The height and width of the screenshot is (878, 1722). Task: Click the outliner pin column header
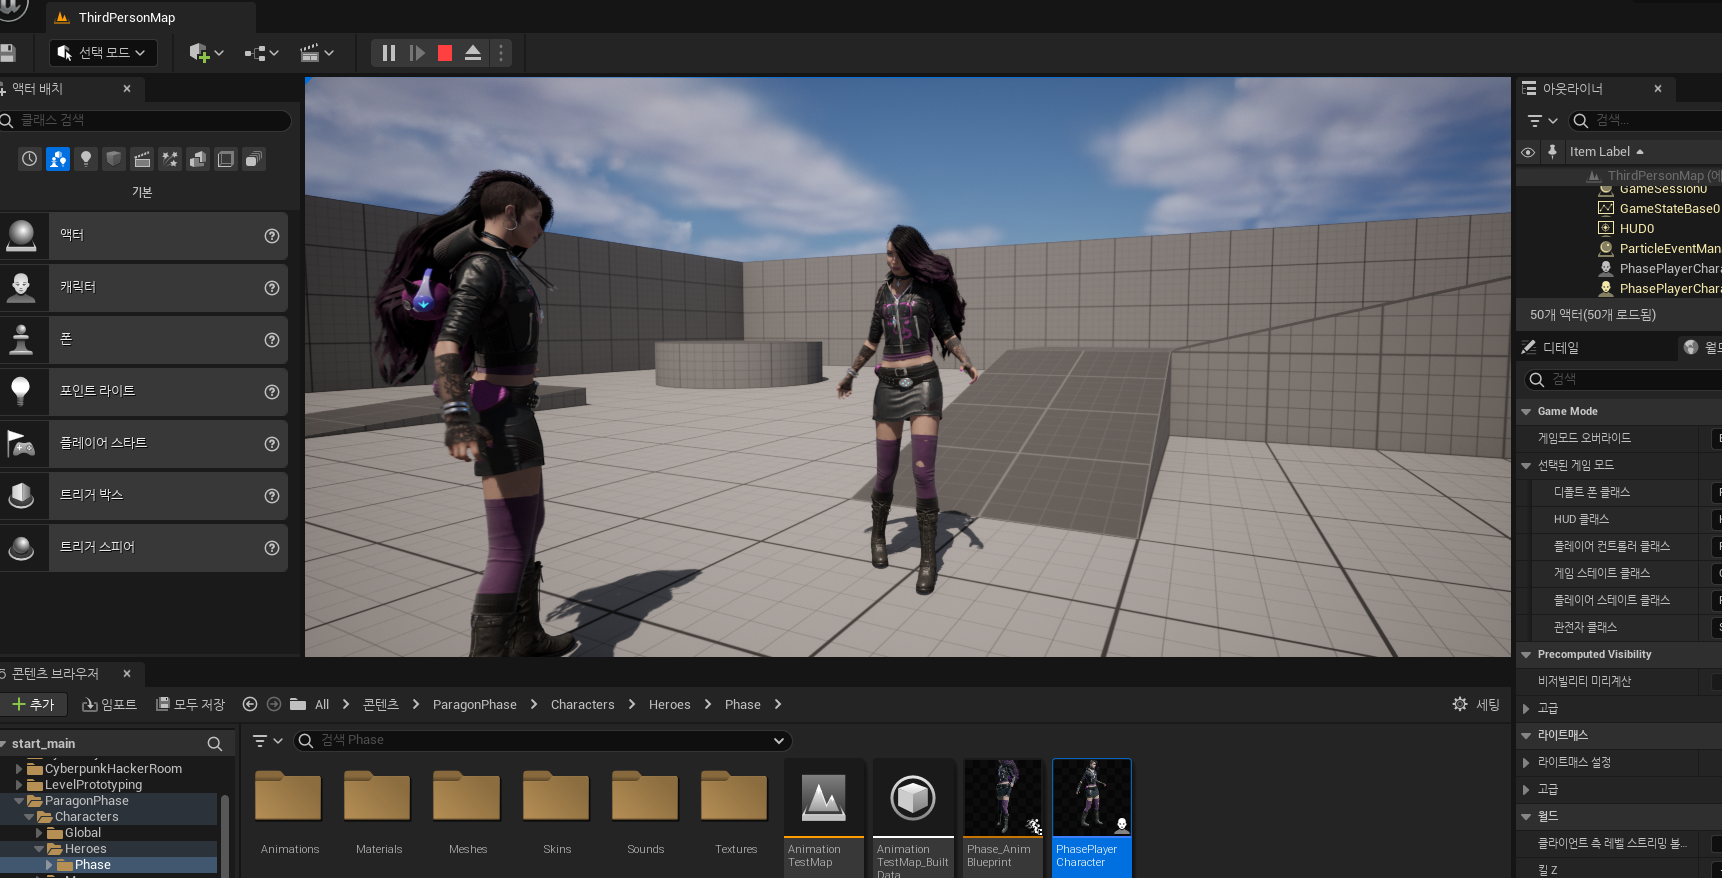click(x=1552, y=152)
